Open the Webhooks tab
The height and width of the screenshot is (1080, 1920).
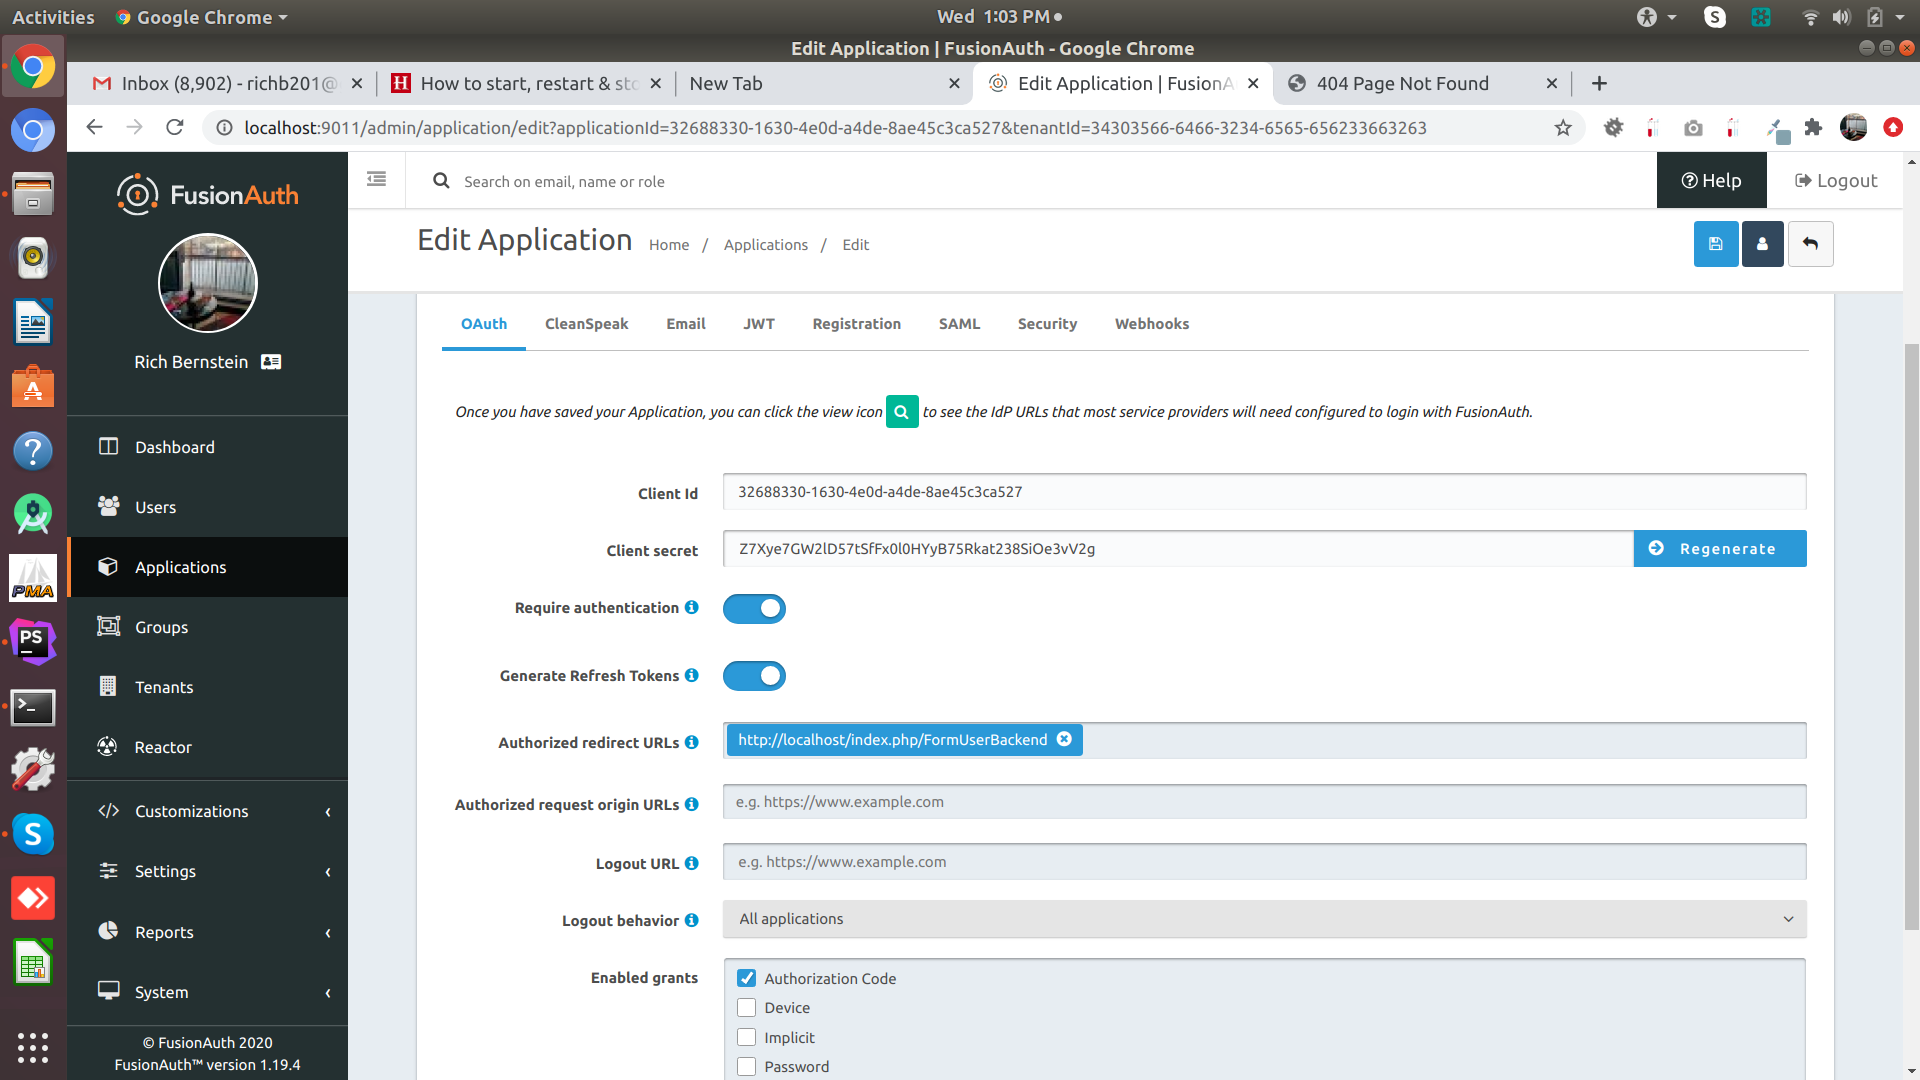[1151, 324]
